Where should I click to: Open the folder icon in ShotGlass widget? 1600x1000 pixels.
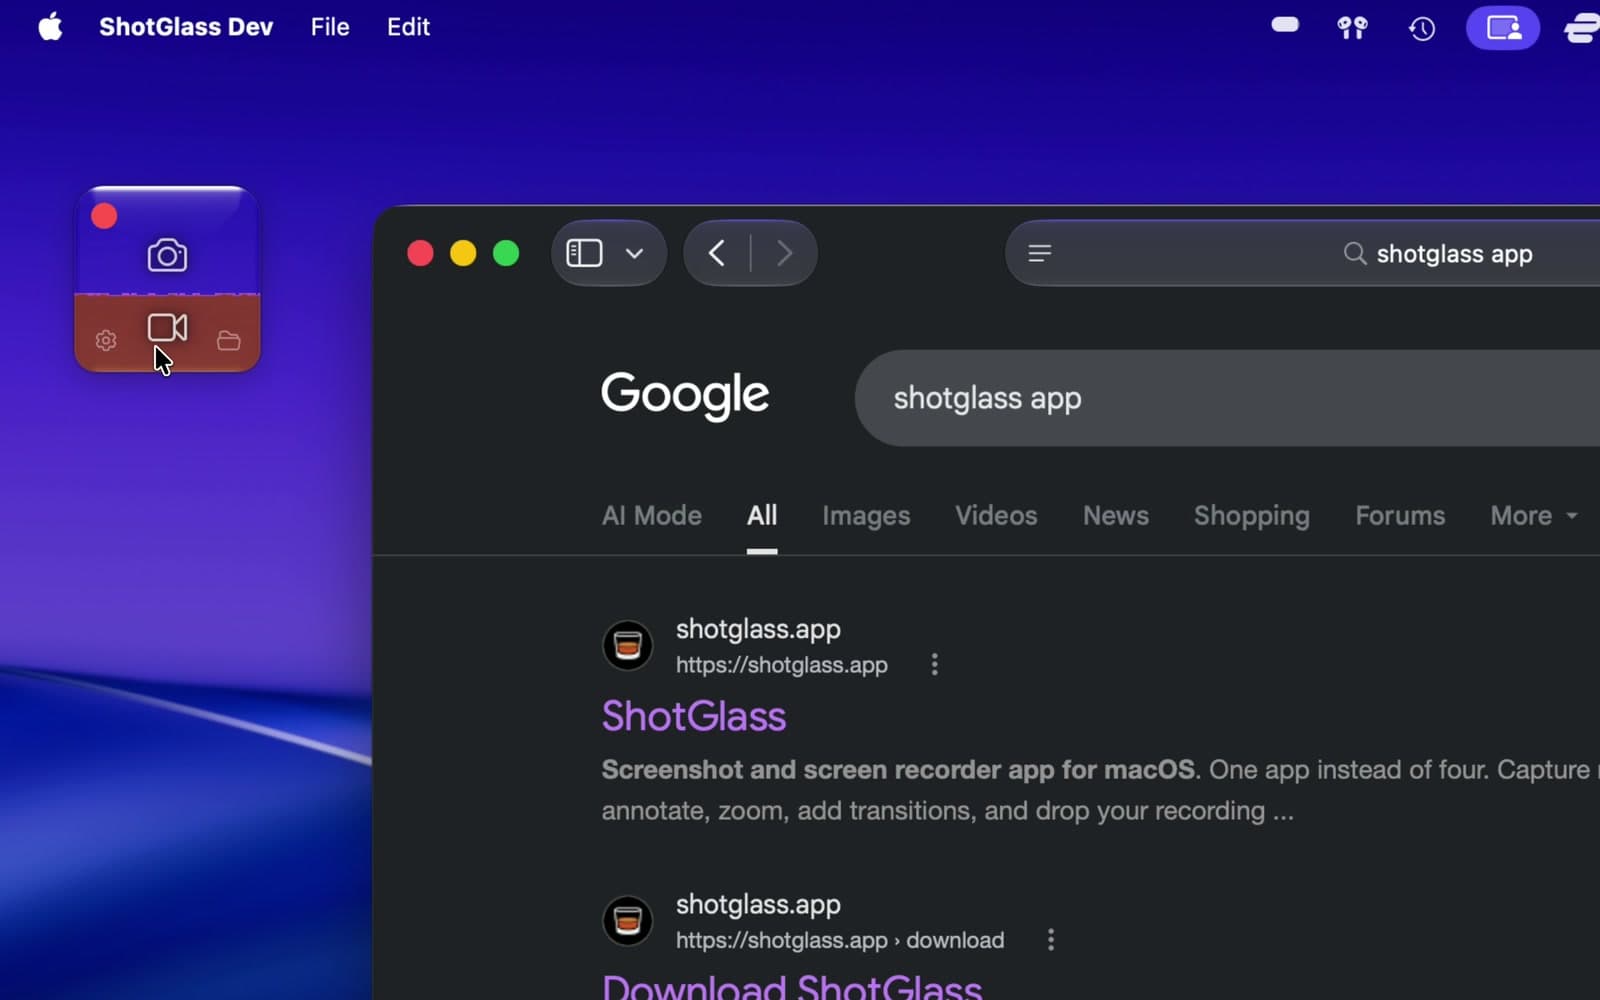tap(229, 341)
